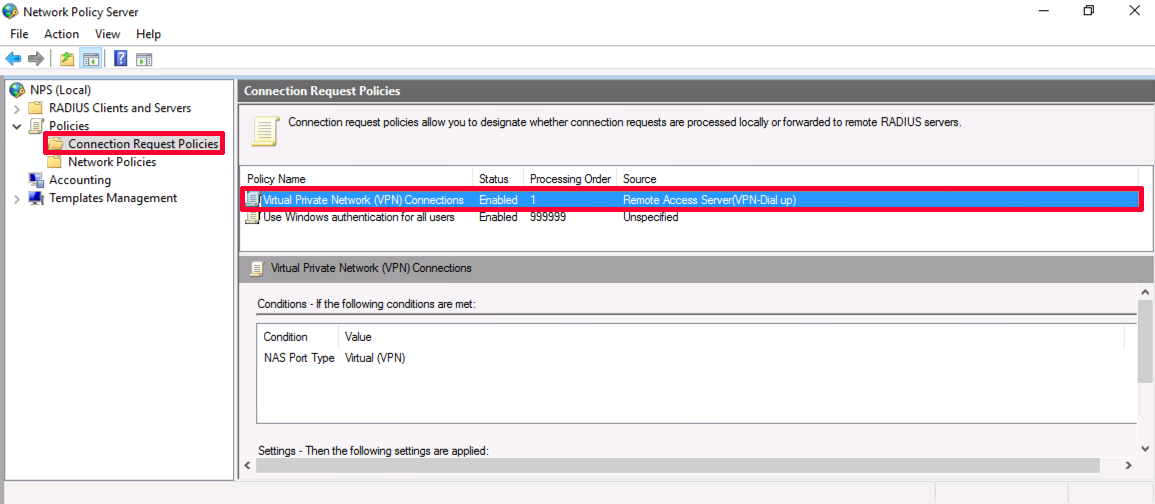The width and height of the screenshot is (1155, 504).
Task: Click the horizontal scrollbar thumb
Action: pos(677,466)
